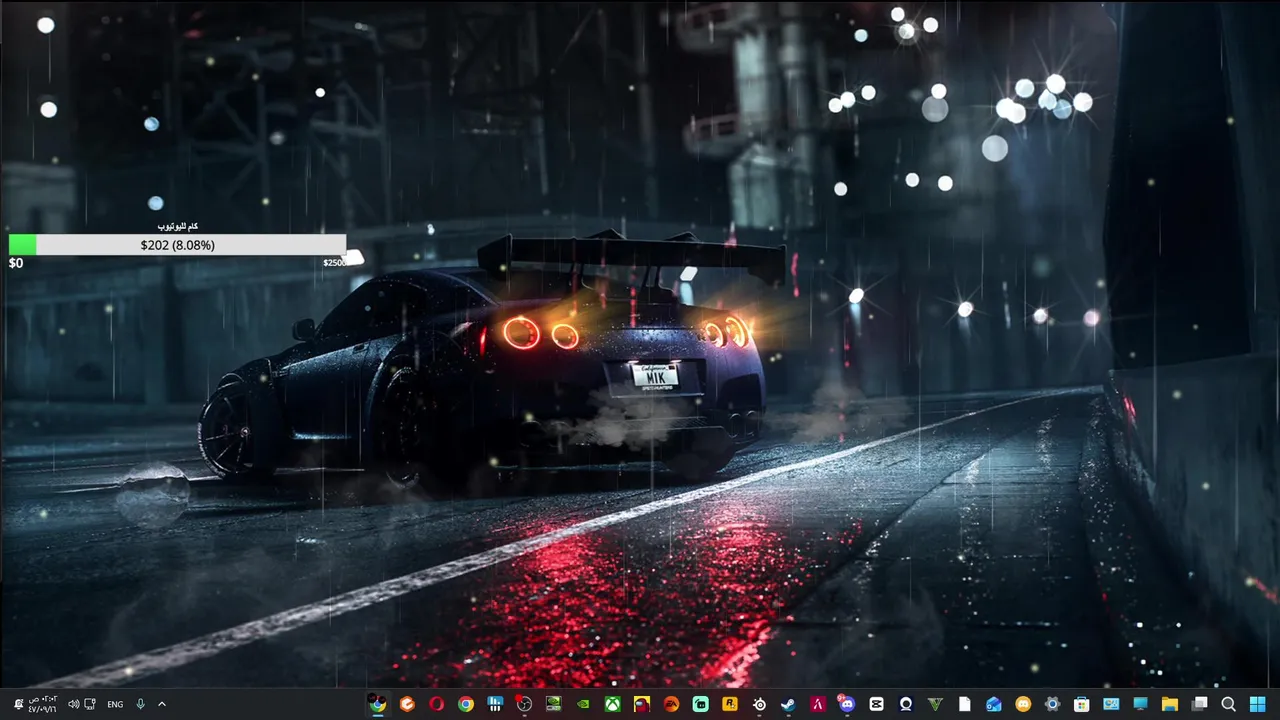
Task: Open the NVIDIA icon beside Xbox
Action: pyautogui.click(x=583, y=704)
